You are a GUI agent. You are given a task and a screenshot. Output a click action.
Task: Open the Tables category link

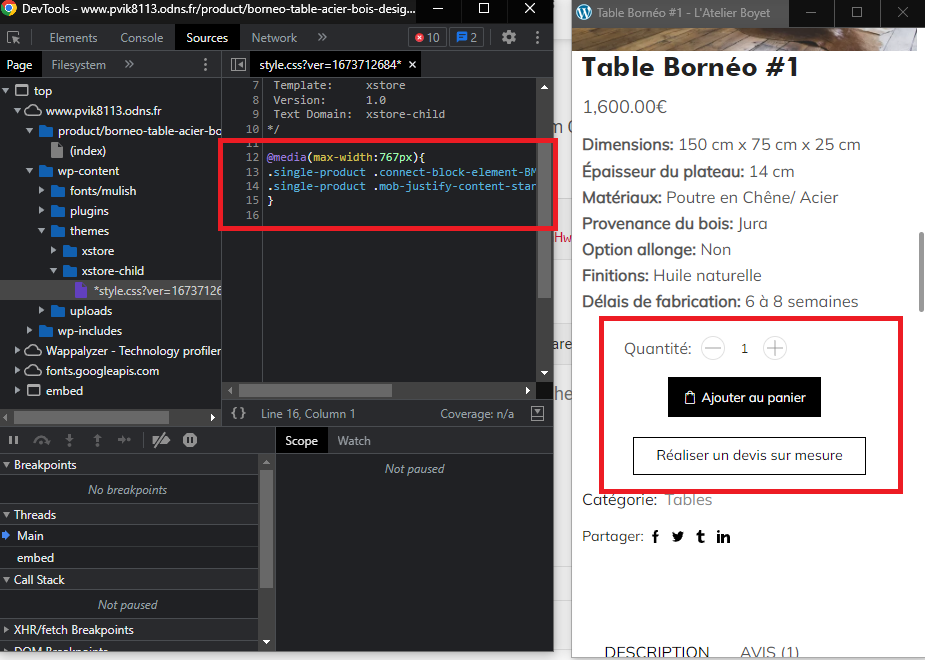coord(688,500)
